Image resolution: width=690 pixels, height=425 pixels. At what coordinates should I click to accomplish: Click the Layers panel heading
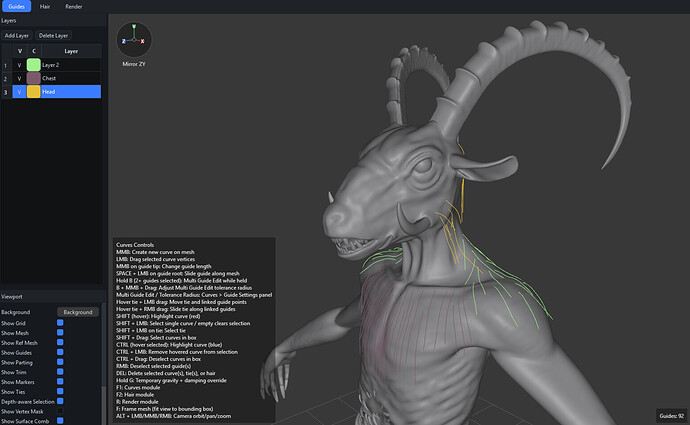click(8, 21)
